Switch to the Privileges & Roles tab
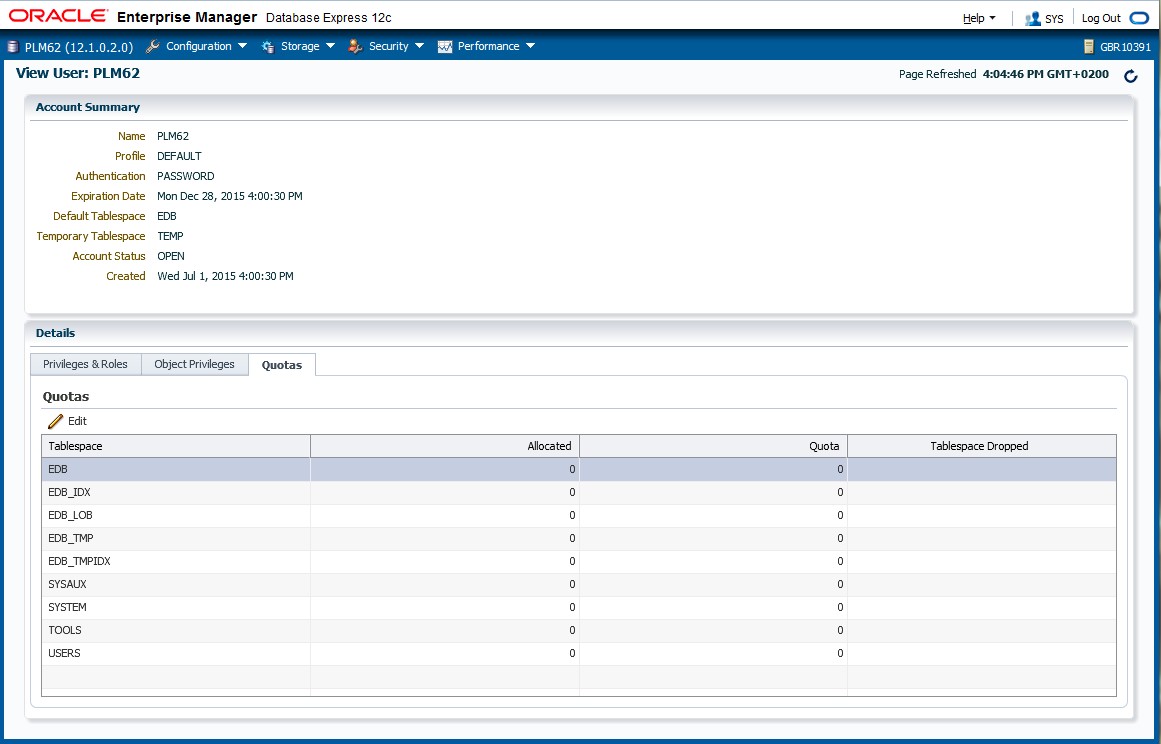Viewport: 1161px width, 744px height. pyautogui.click(x=85, y=364)
